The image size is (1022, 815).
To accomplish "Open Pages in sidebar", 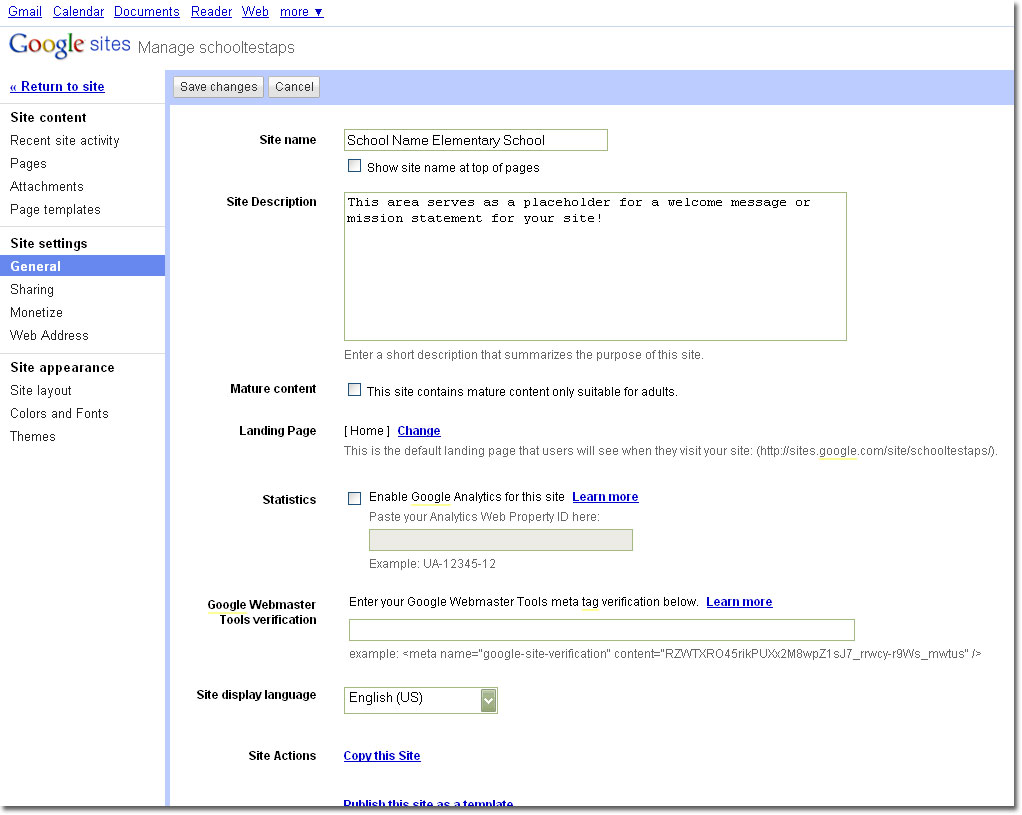I will coord(28,164).
